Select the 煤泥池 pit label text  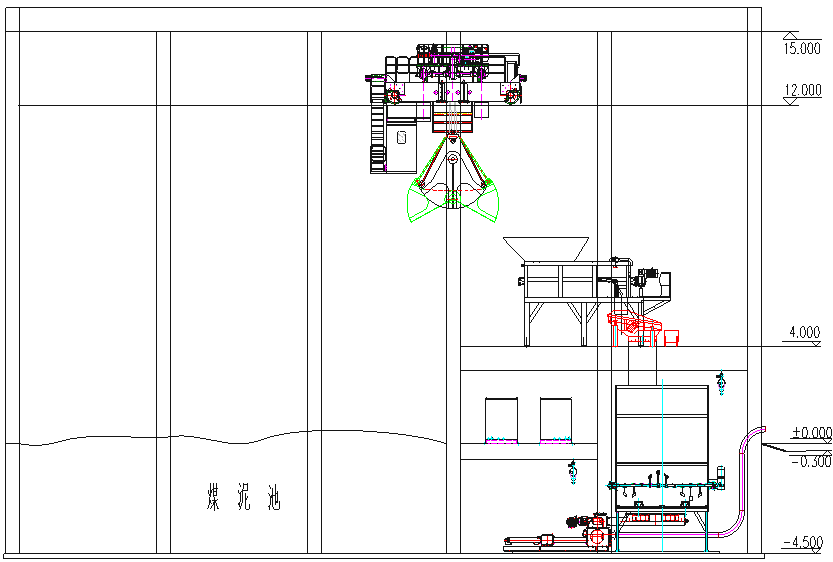pyautogui.click(x=243, y=497)
